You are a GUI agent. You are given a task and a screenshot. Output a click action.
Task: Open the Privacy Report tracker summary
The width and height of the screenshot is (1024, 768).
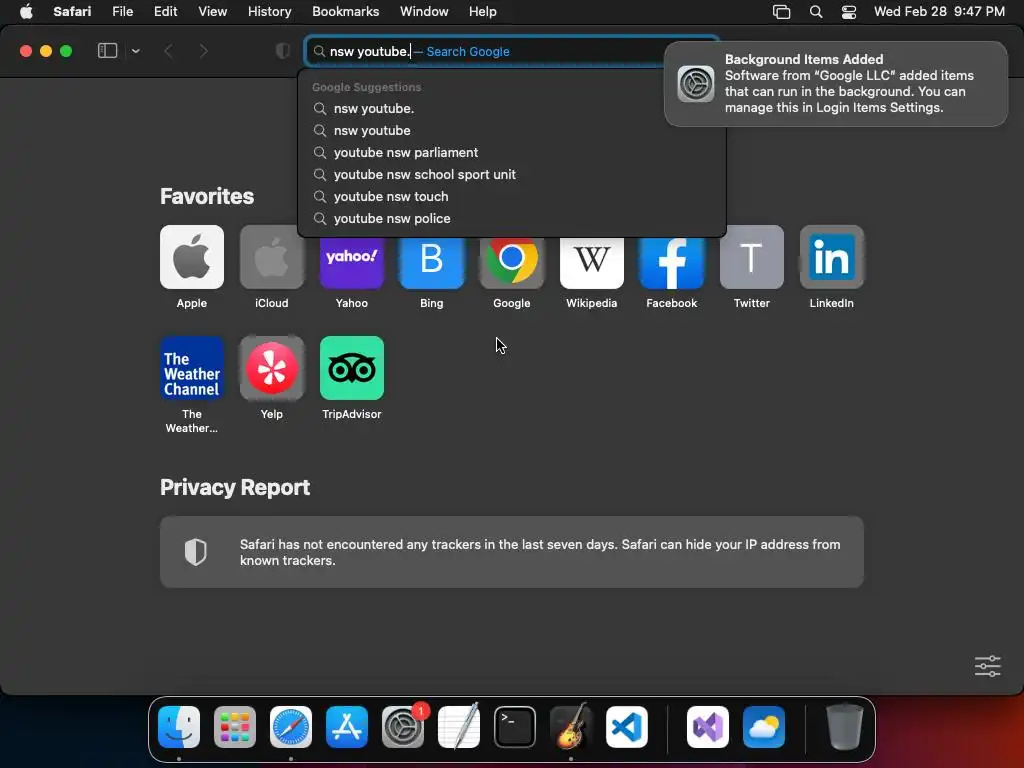pyautogui.click(x=511, y=552)
